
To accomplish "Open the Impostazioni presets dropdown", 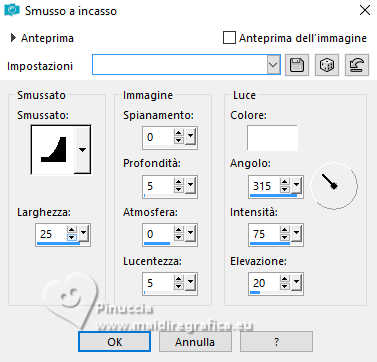I will point(273,65).
